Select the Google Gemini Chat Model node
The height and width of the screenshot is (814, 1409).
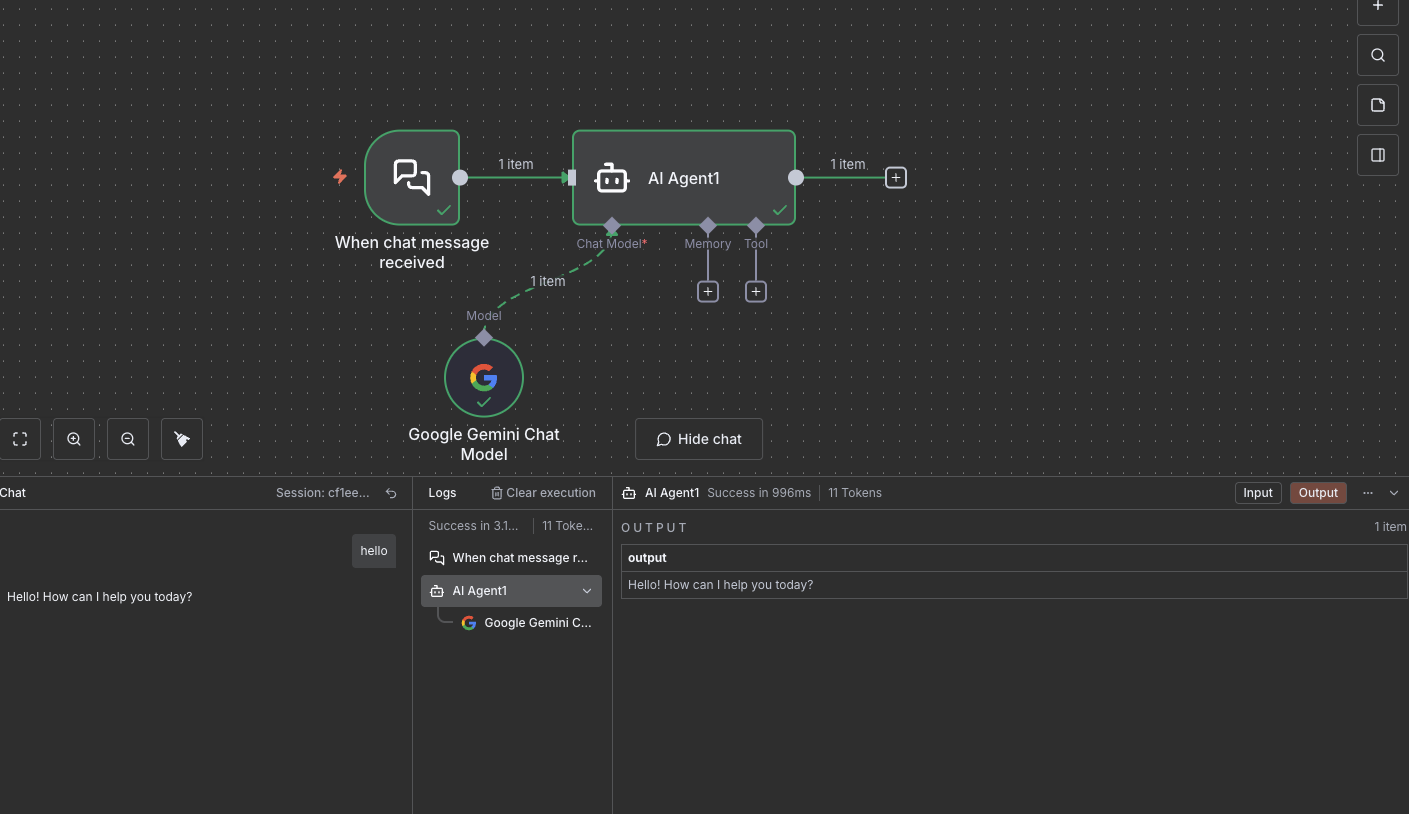coord(484,377)
